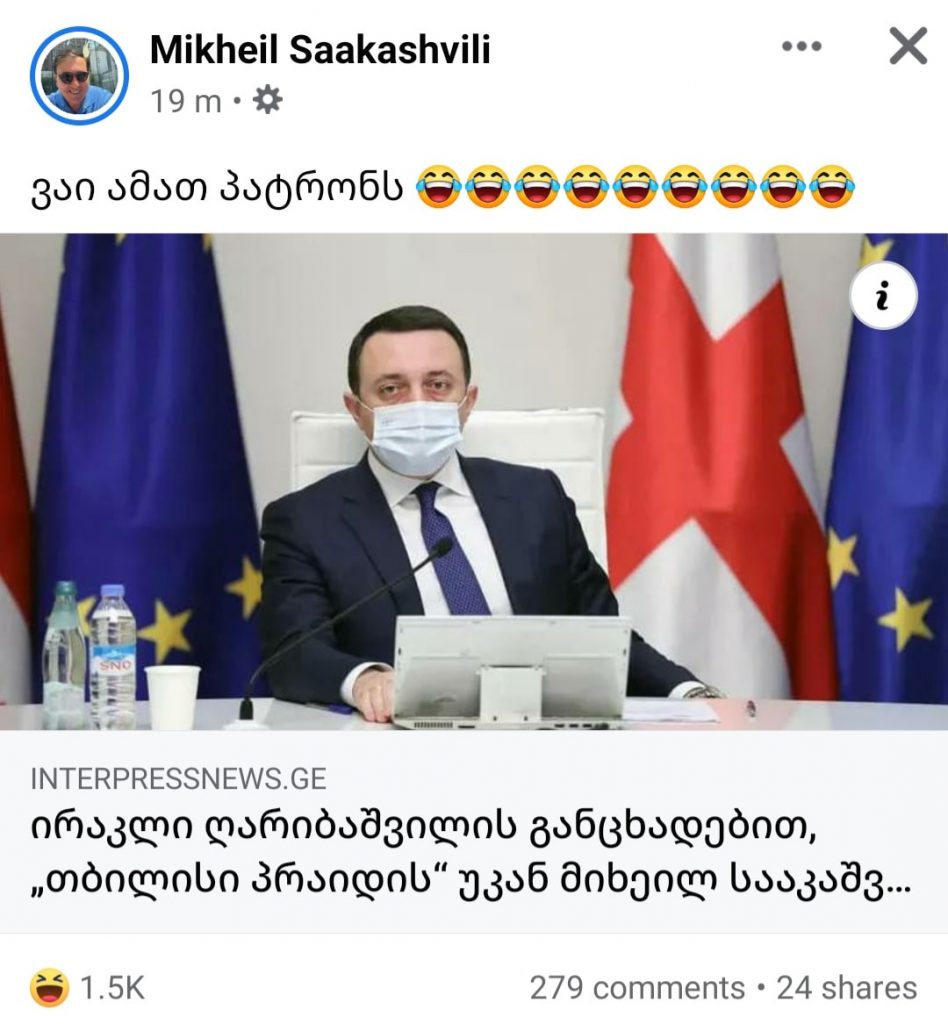The image size is (948, 1024).
Task: Click the last laughing emoji in post text
Action: (x=831, y=186)
